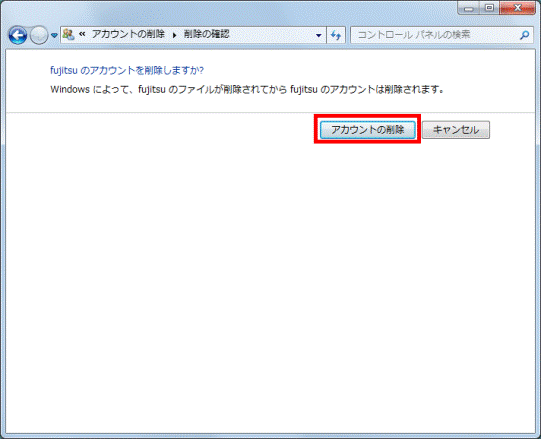Click the blue Back arrow button

point(18,35)
